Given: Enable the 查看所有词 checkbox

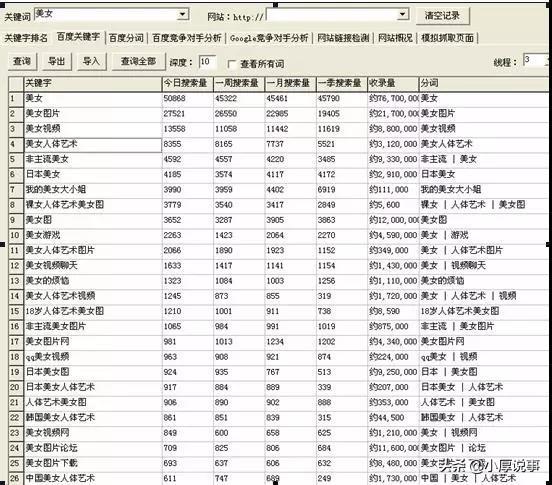Looking at the screenshot, I should pyautogui.click(x=232, y=64).
